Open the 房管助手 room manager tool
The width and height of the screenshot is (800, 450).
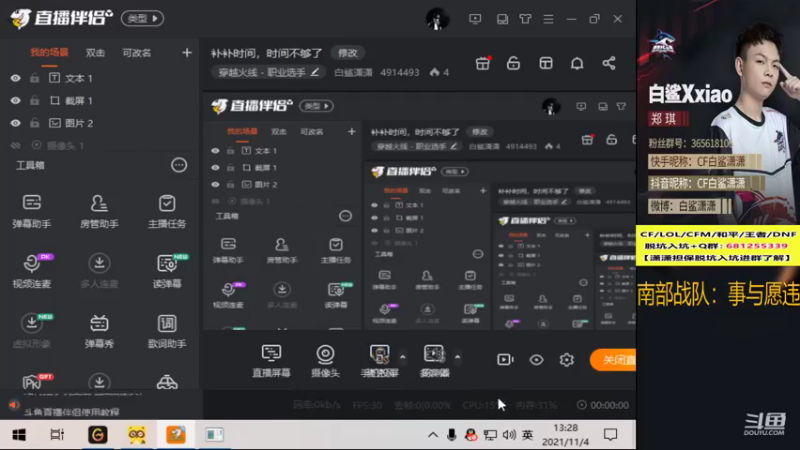pos(99,211)
